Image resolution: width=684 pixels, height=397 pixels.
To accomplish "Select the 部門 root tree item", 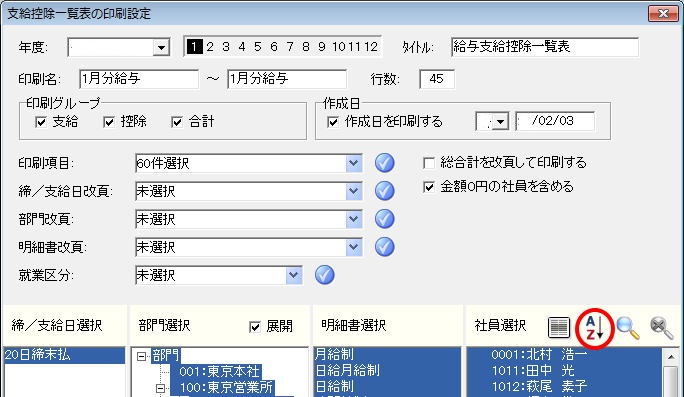I will [165, 355].
